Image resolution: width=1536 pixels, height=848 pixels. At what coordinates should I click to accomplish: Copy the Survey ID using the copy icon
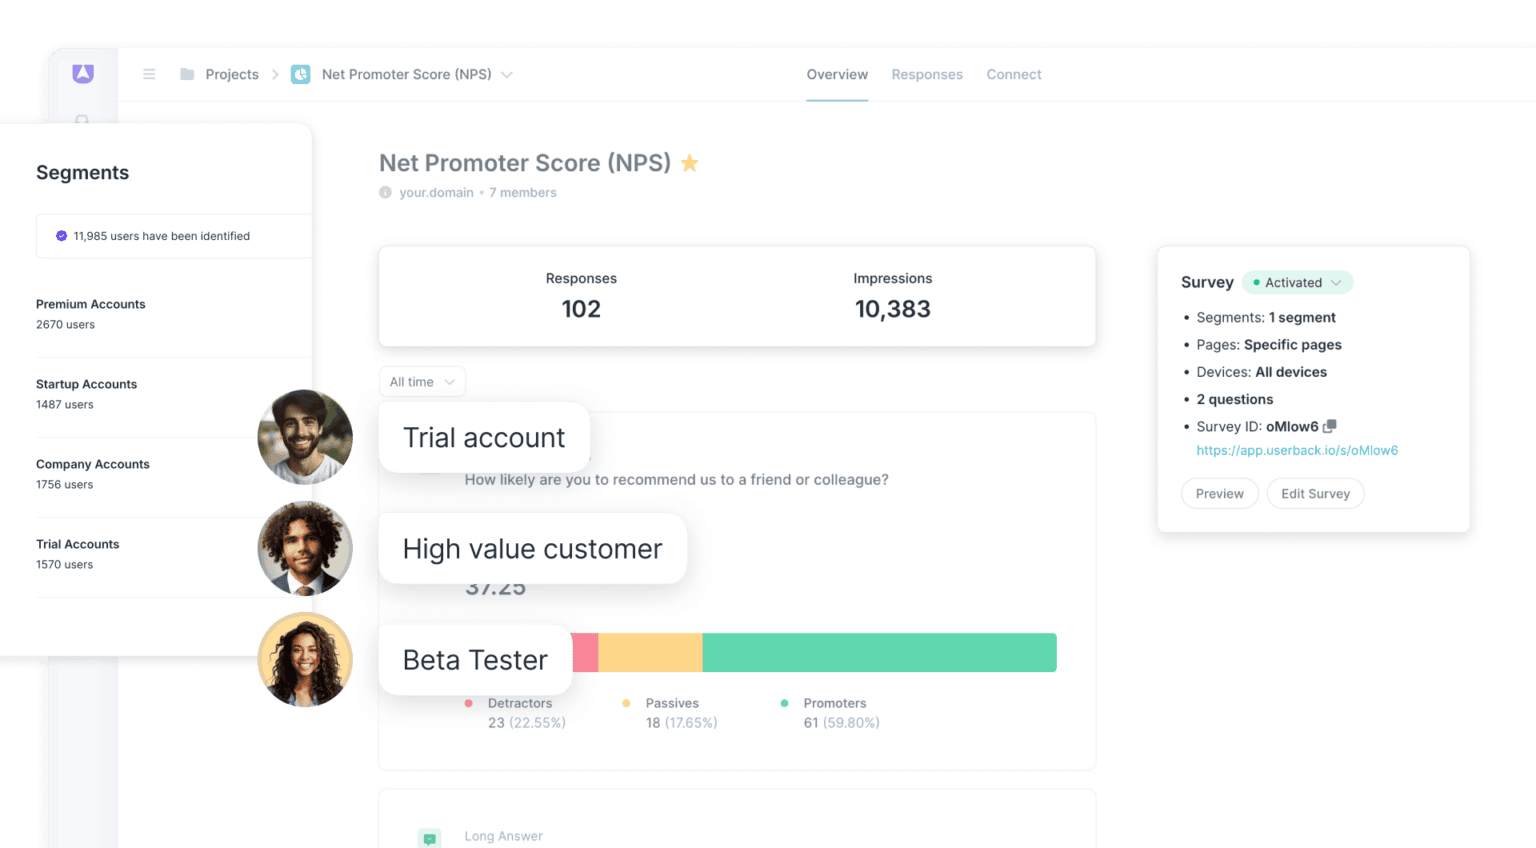tap(1329, 426)
